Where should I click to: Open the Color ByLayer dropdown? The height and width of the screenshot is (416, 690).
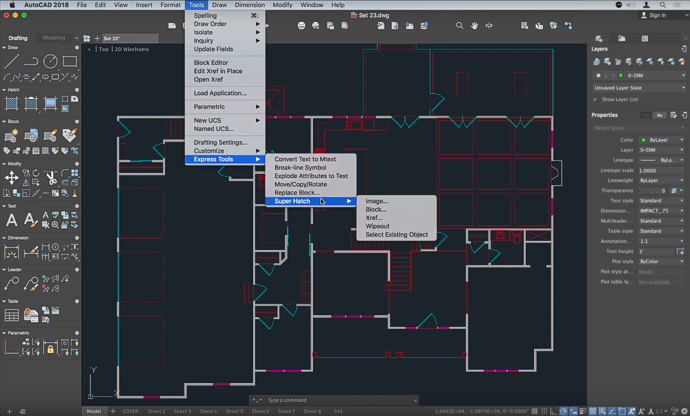pyautogui.click(x=662, y=140)
